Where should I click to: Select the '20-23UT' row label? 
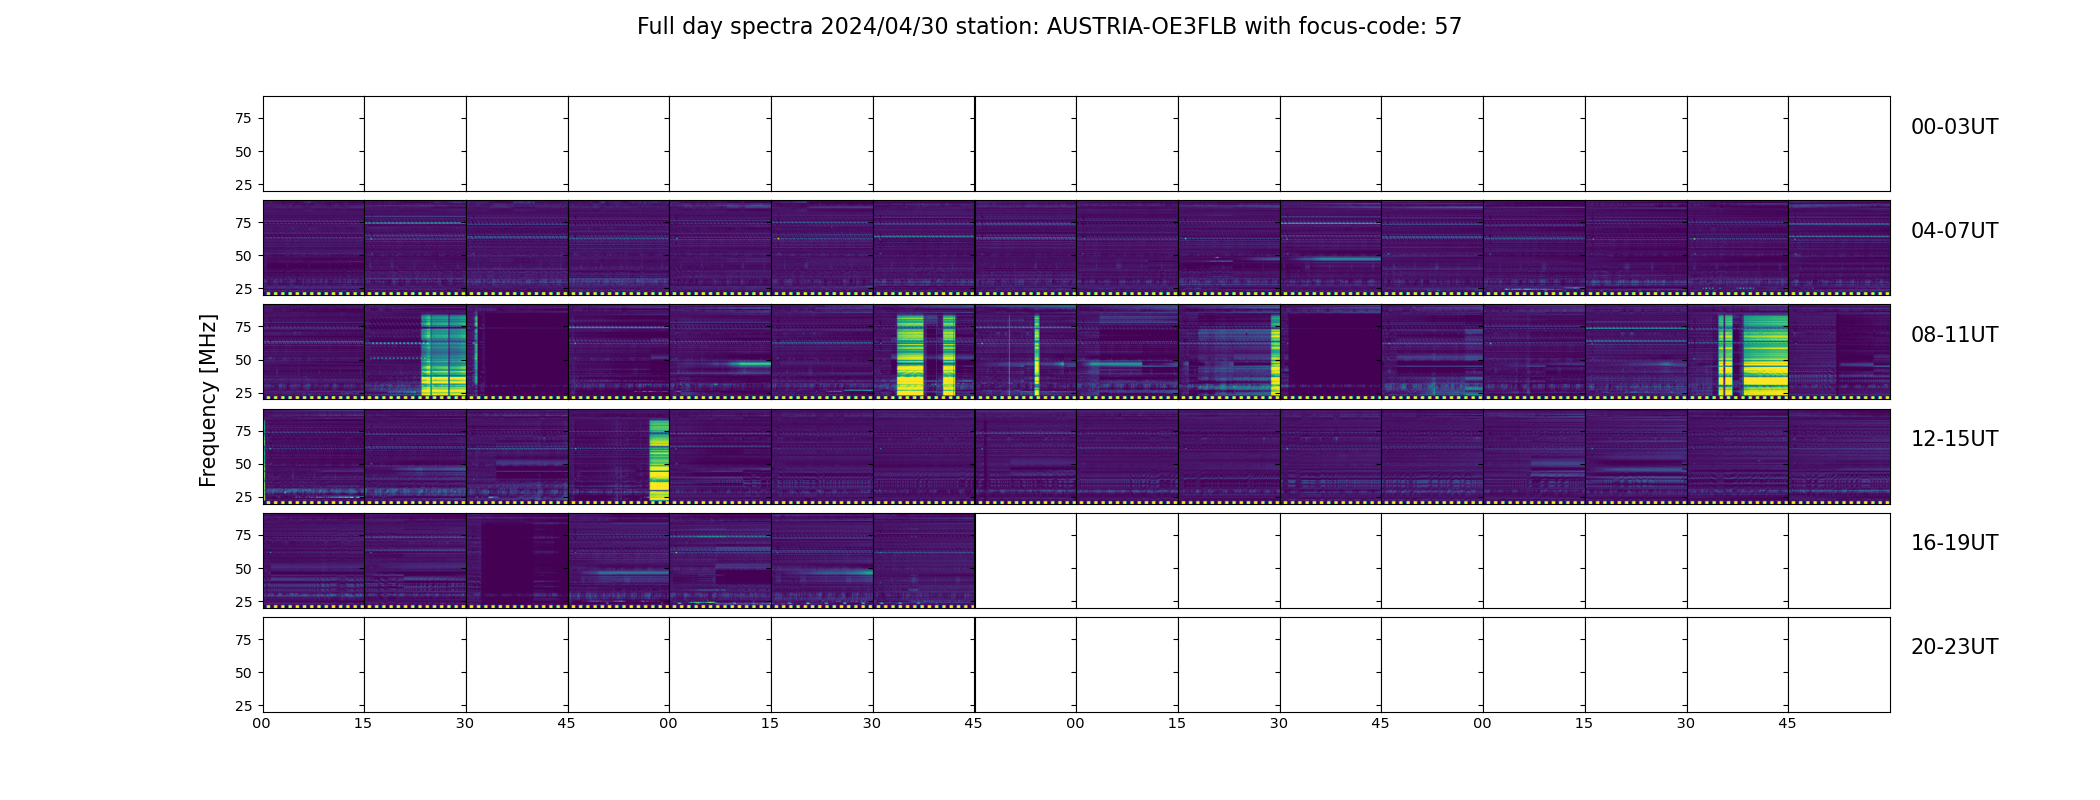(x=1954, y=647)
